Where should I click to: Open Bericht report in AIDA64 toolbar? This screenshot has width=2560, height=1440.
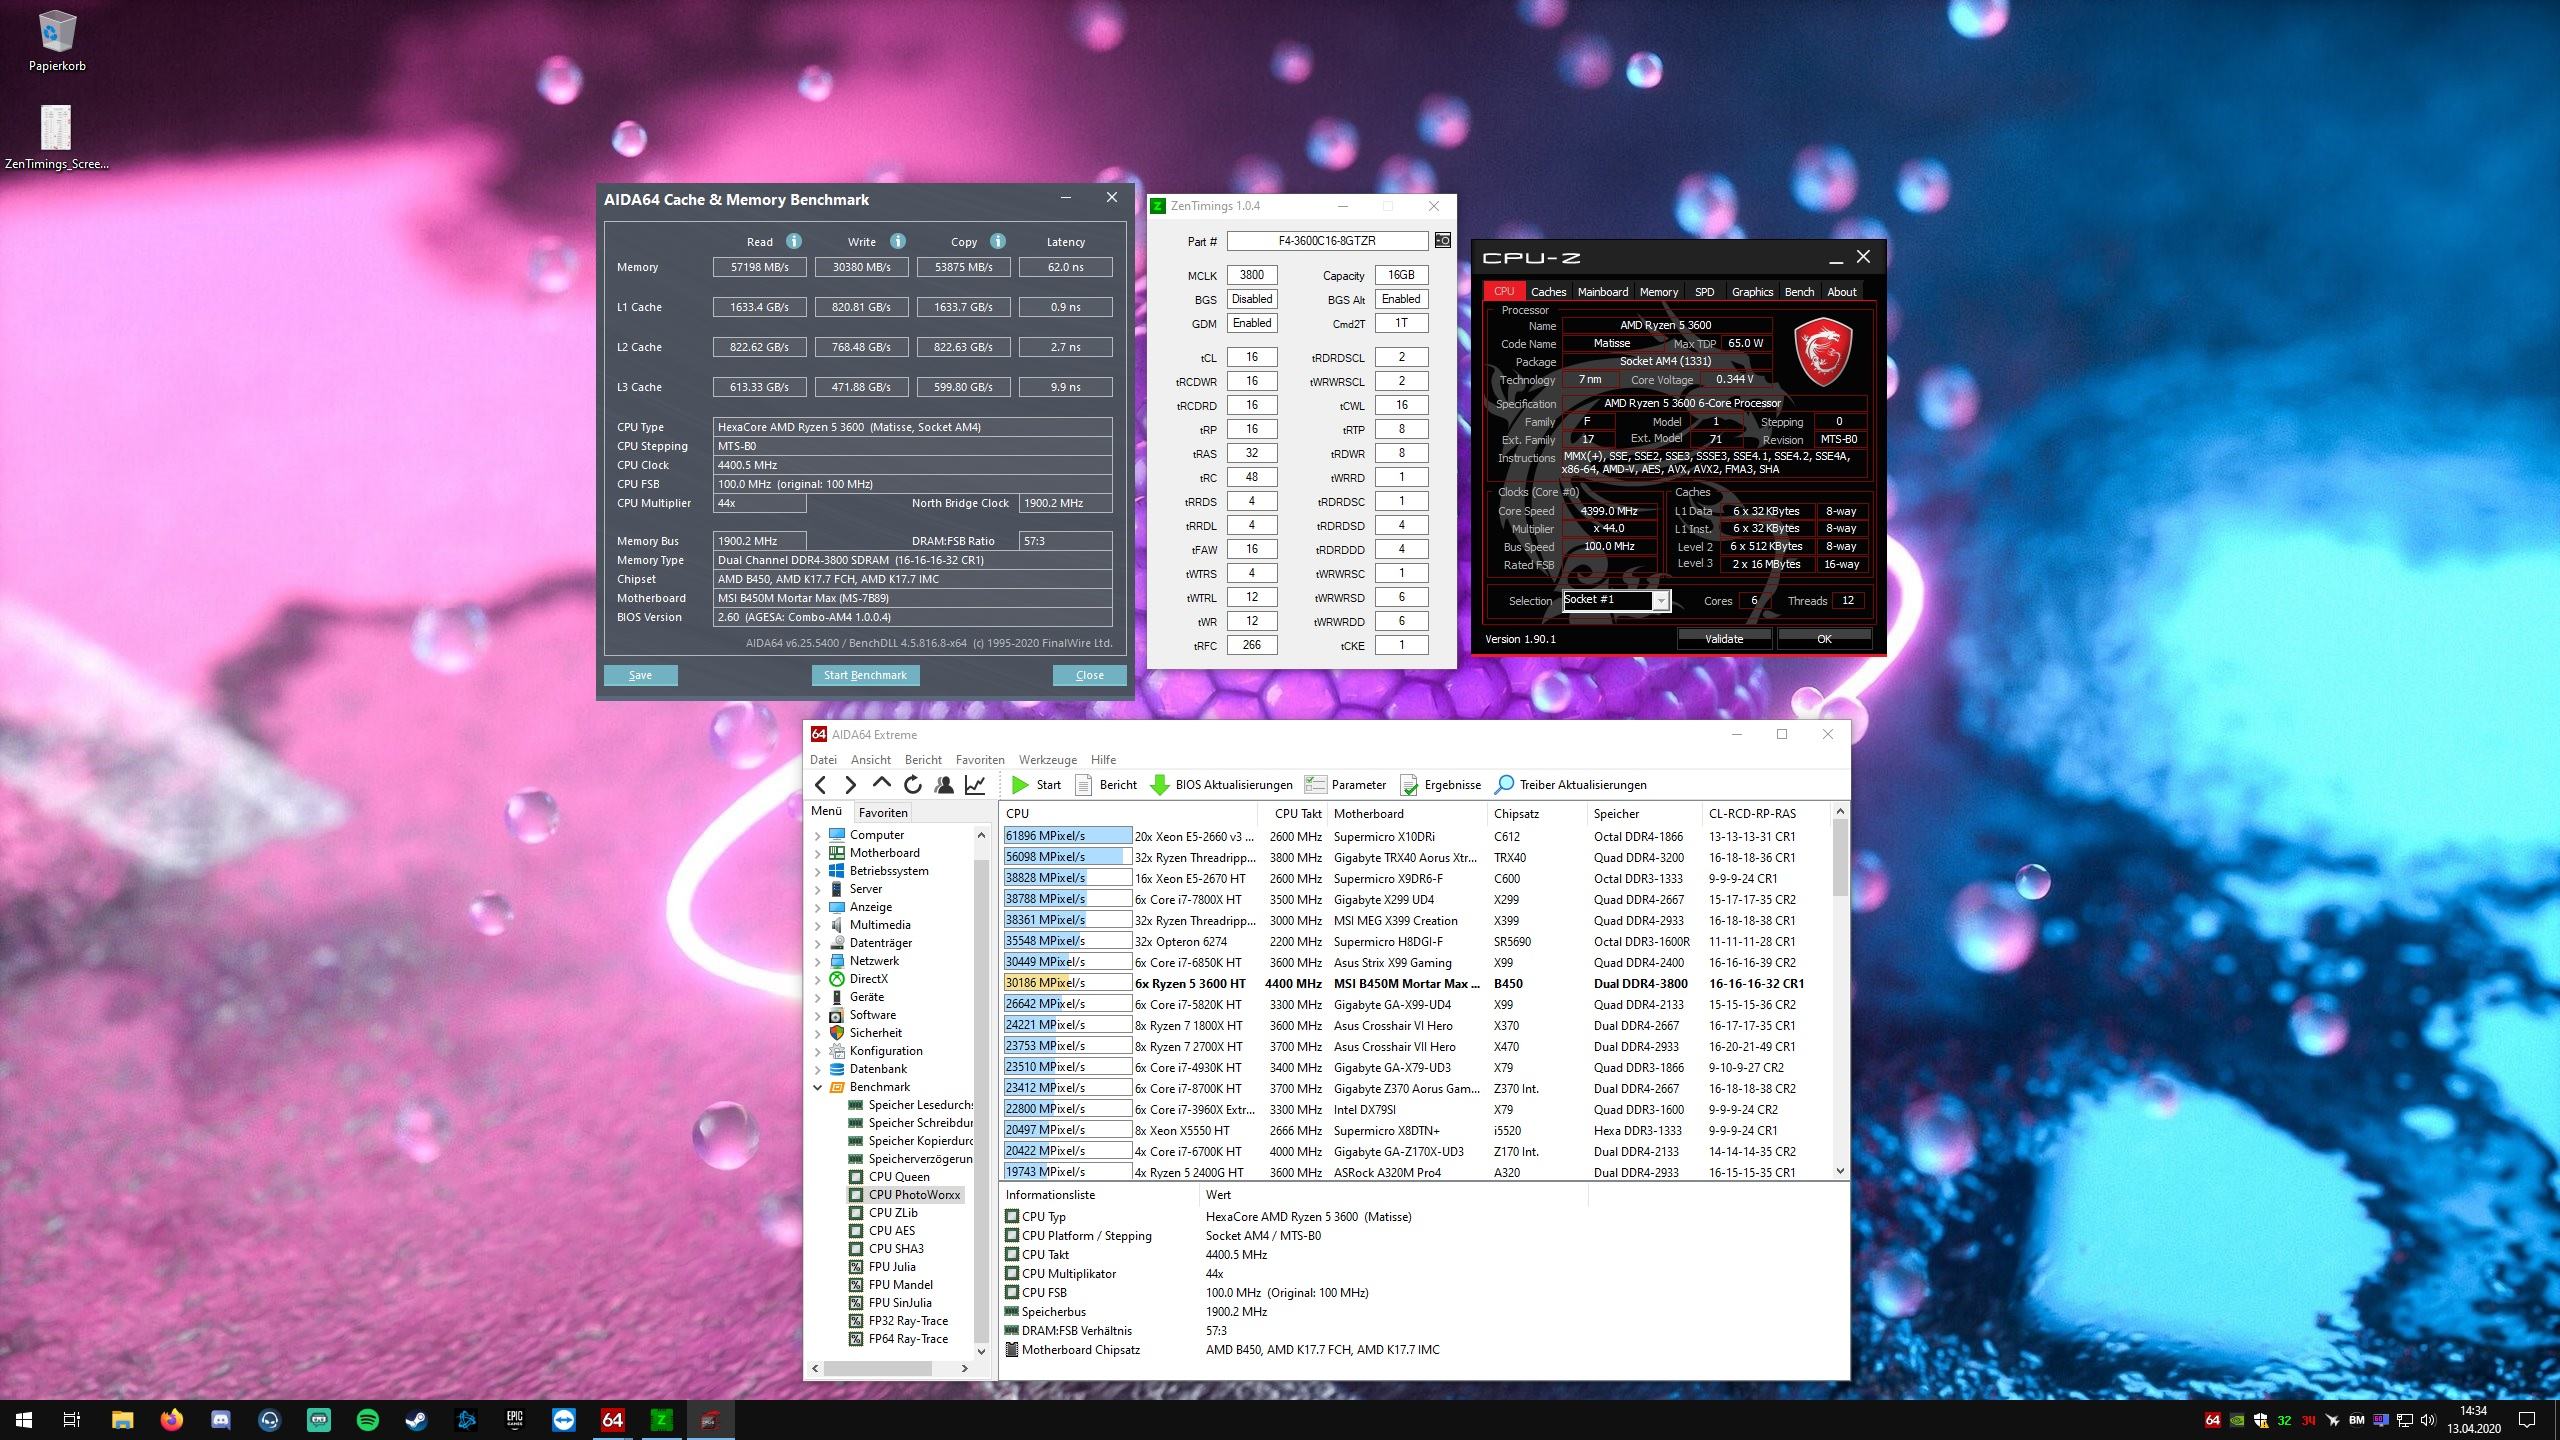point(1106,785)
